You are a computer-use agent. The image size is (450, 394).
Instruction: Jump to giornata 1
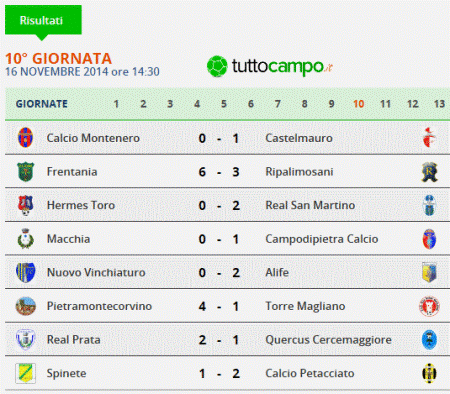click(116, 104)
